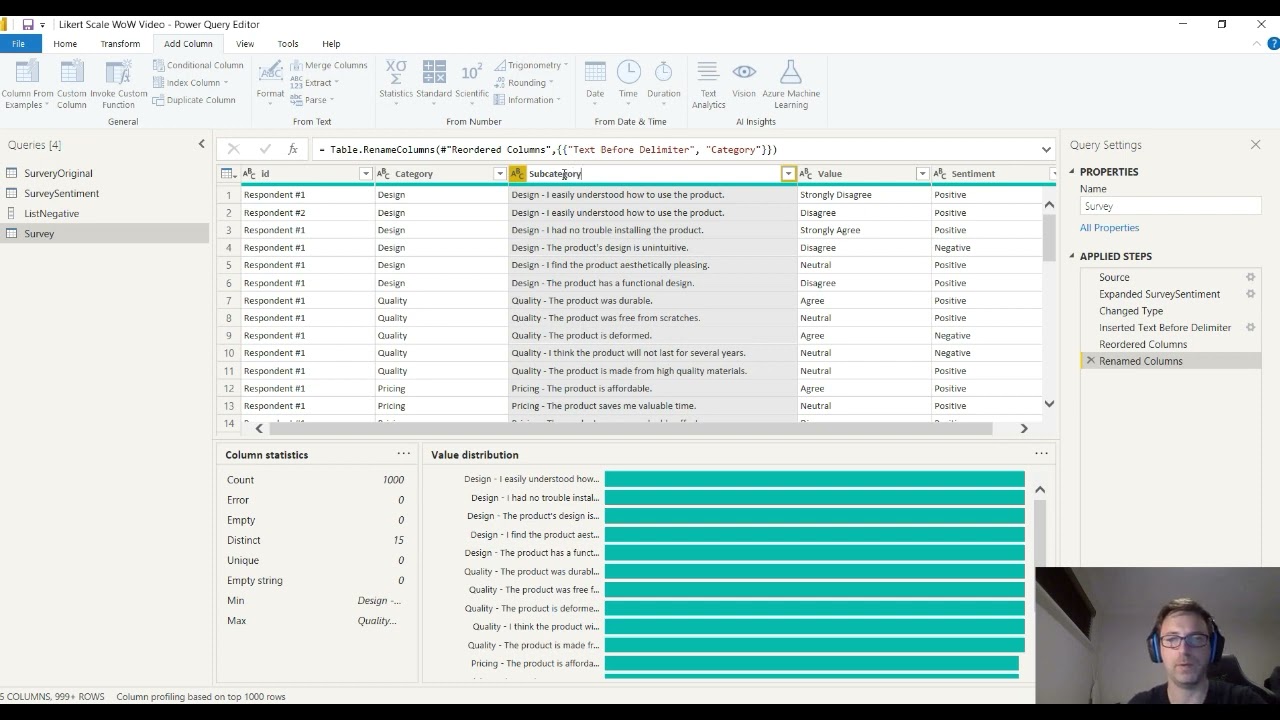Open the All Properties link

coord(1109,228)
